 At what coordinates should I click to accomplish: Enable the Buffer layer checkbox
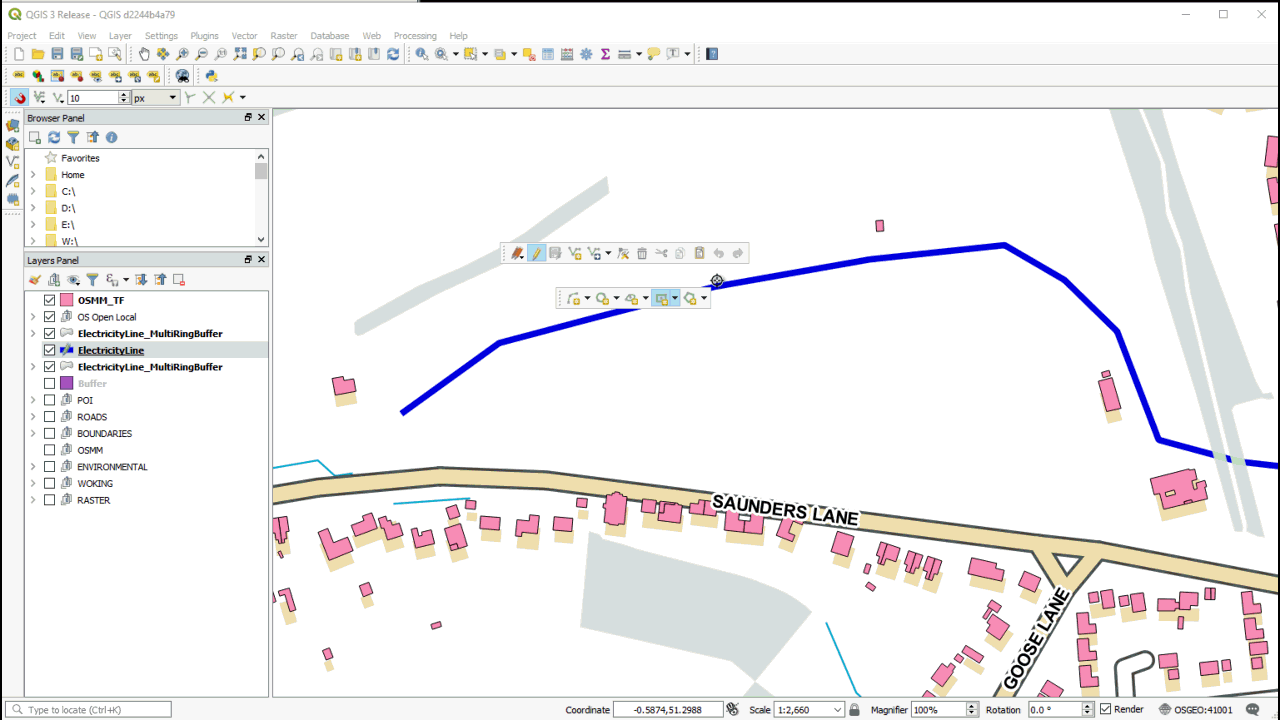[50, 384]
